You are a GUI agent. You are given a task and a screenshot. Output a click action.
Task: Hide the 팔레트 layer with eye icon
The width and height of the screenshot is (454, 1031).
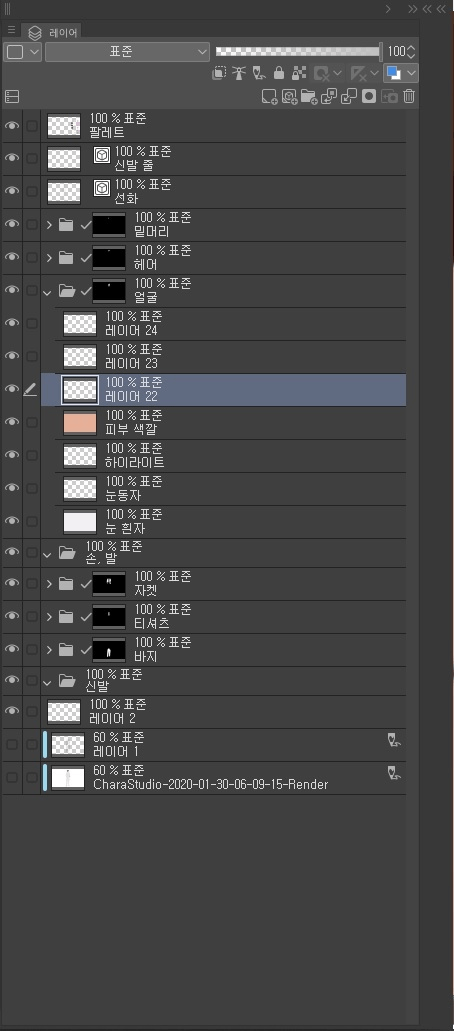point(12,126)
